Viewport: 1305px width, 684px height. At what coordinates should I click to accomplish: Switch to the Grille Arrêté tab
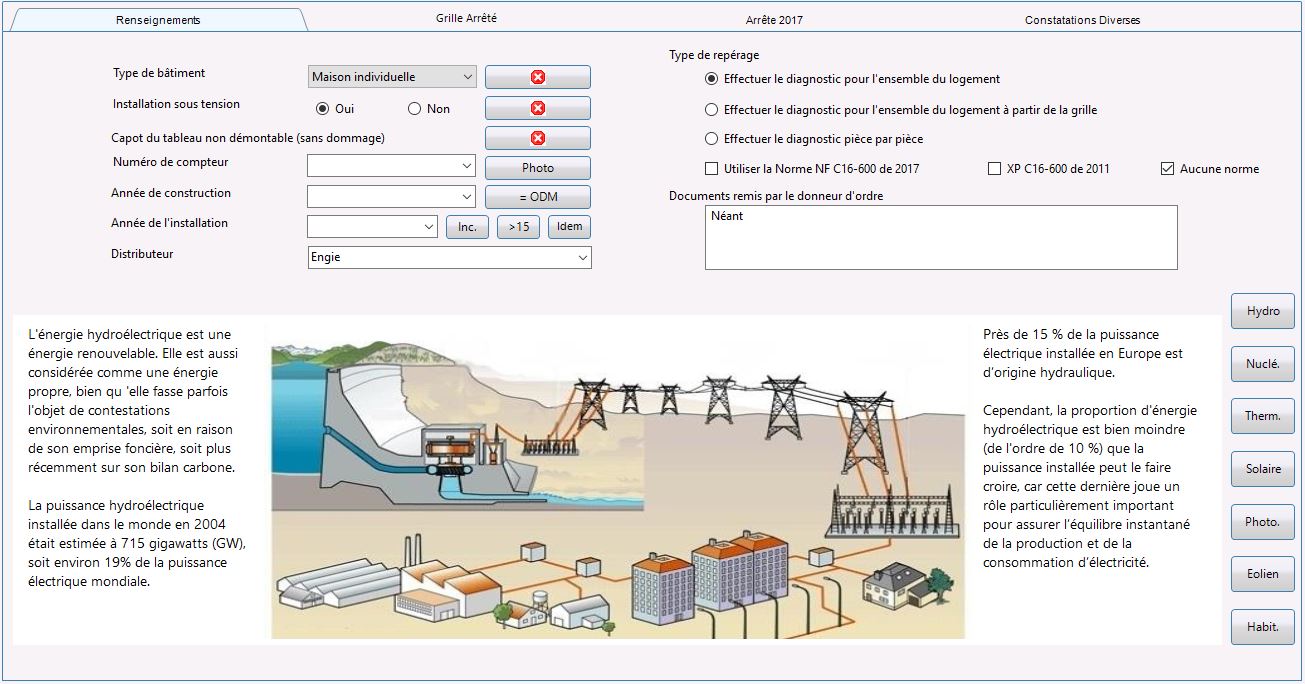pos(466,19)
